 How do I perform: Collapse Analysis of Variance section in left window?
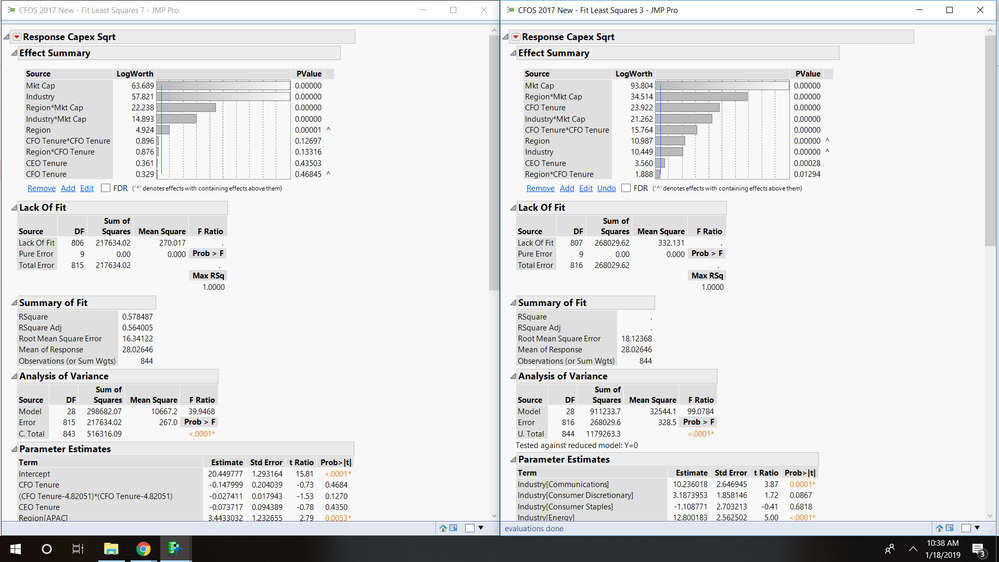[14, 376]
